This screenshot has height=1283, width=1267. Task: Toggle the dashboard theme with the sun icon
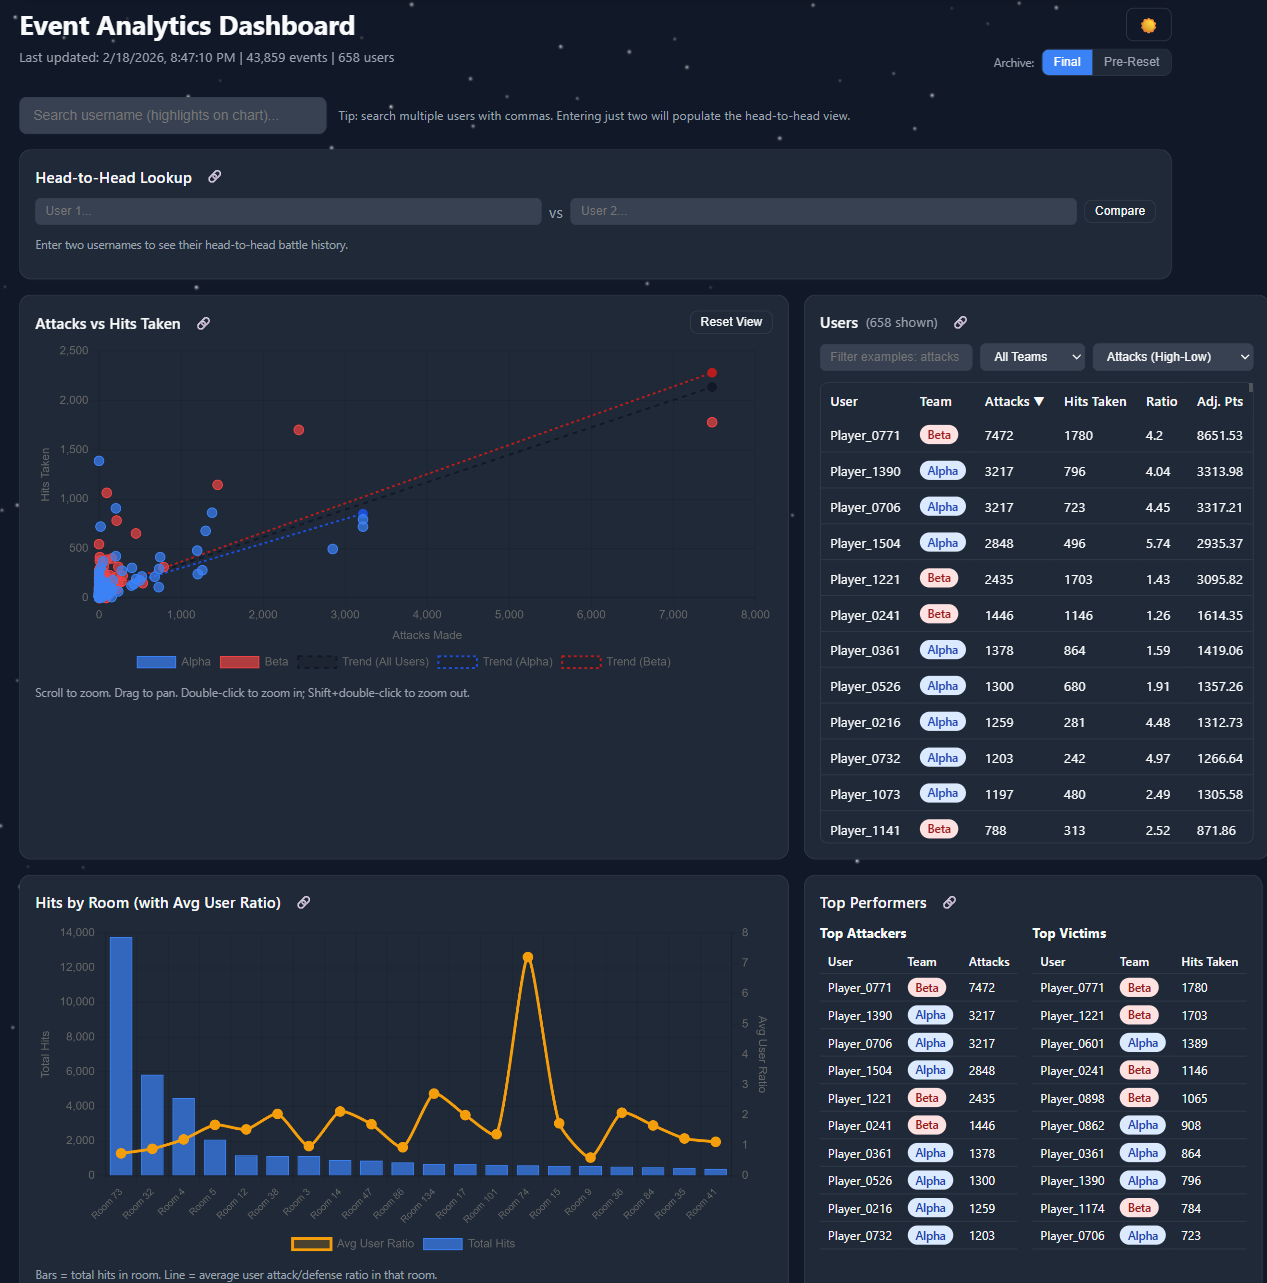tap(1147, 24)
